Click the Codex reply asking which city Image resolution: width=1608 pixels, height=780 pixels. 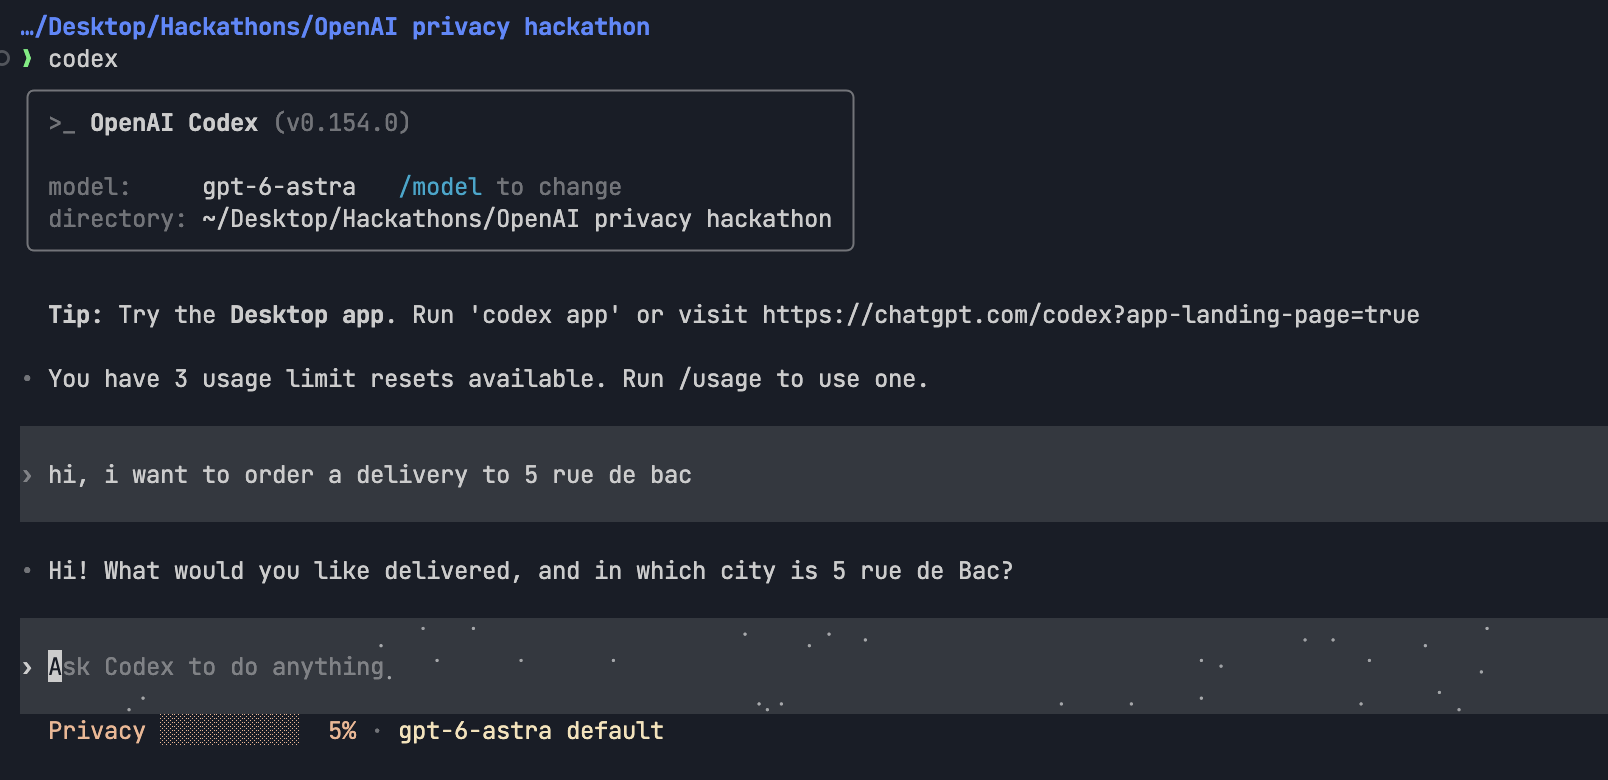pos(531,571)
